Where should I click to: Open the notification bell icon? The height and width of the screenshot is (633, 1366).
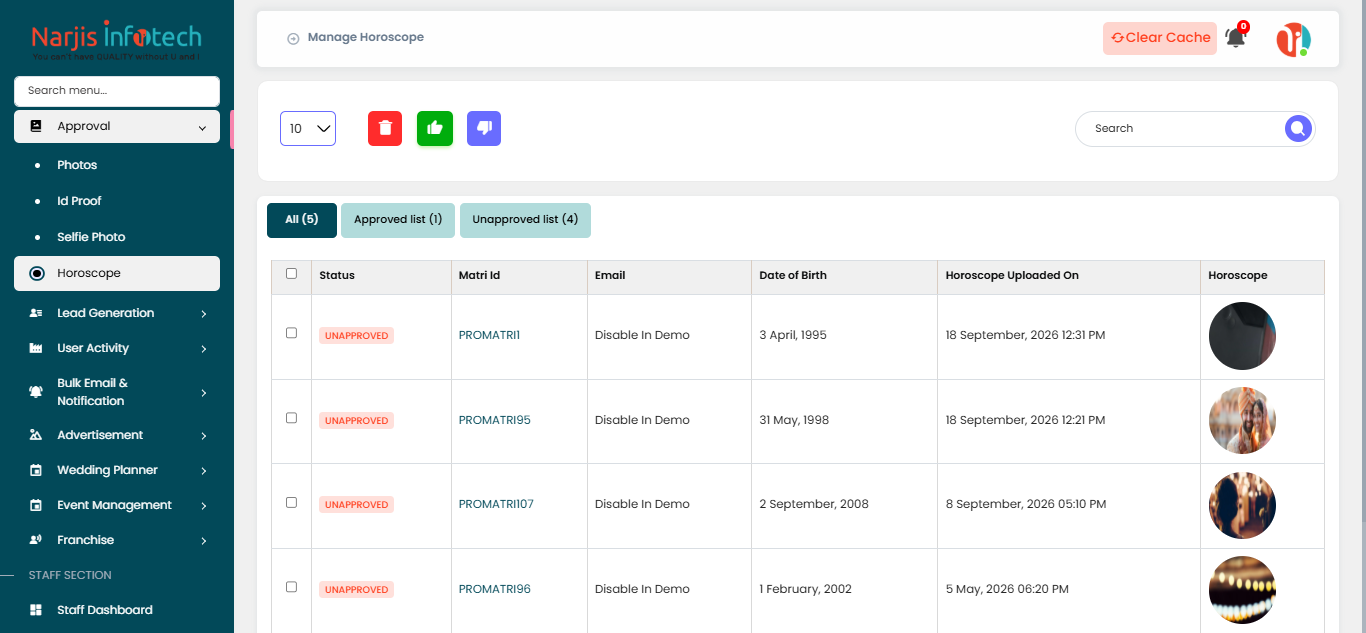(1236, 38)
